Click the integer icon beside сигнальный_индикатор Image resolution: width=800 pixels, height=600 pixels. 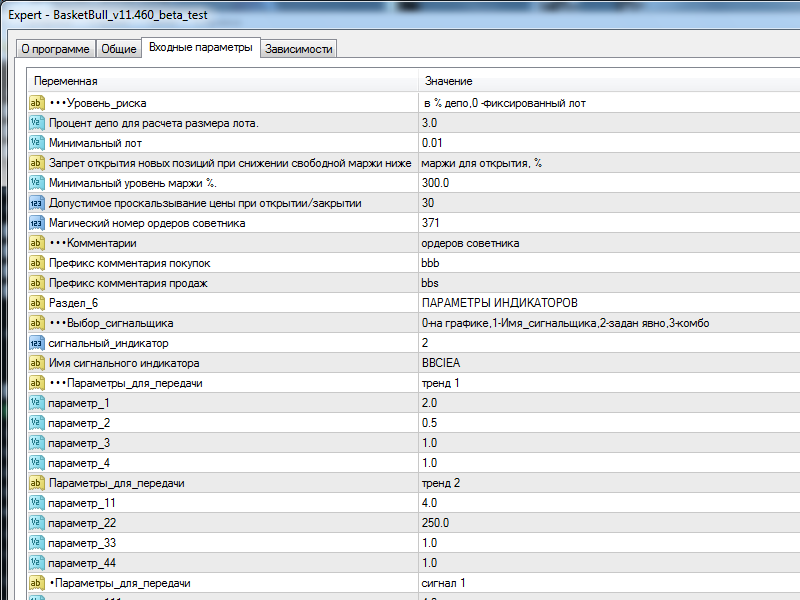click(36, 343)
